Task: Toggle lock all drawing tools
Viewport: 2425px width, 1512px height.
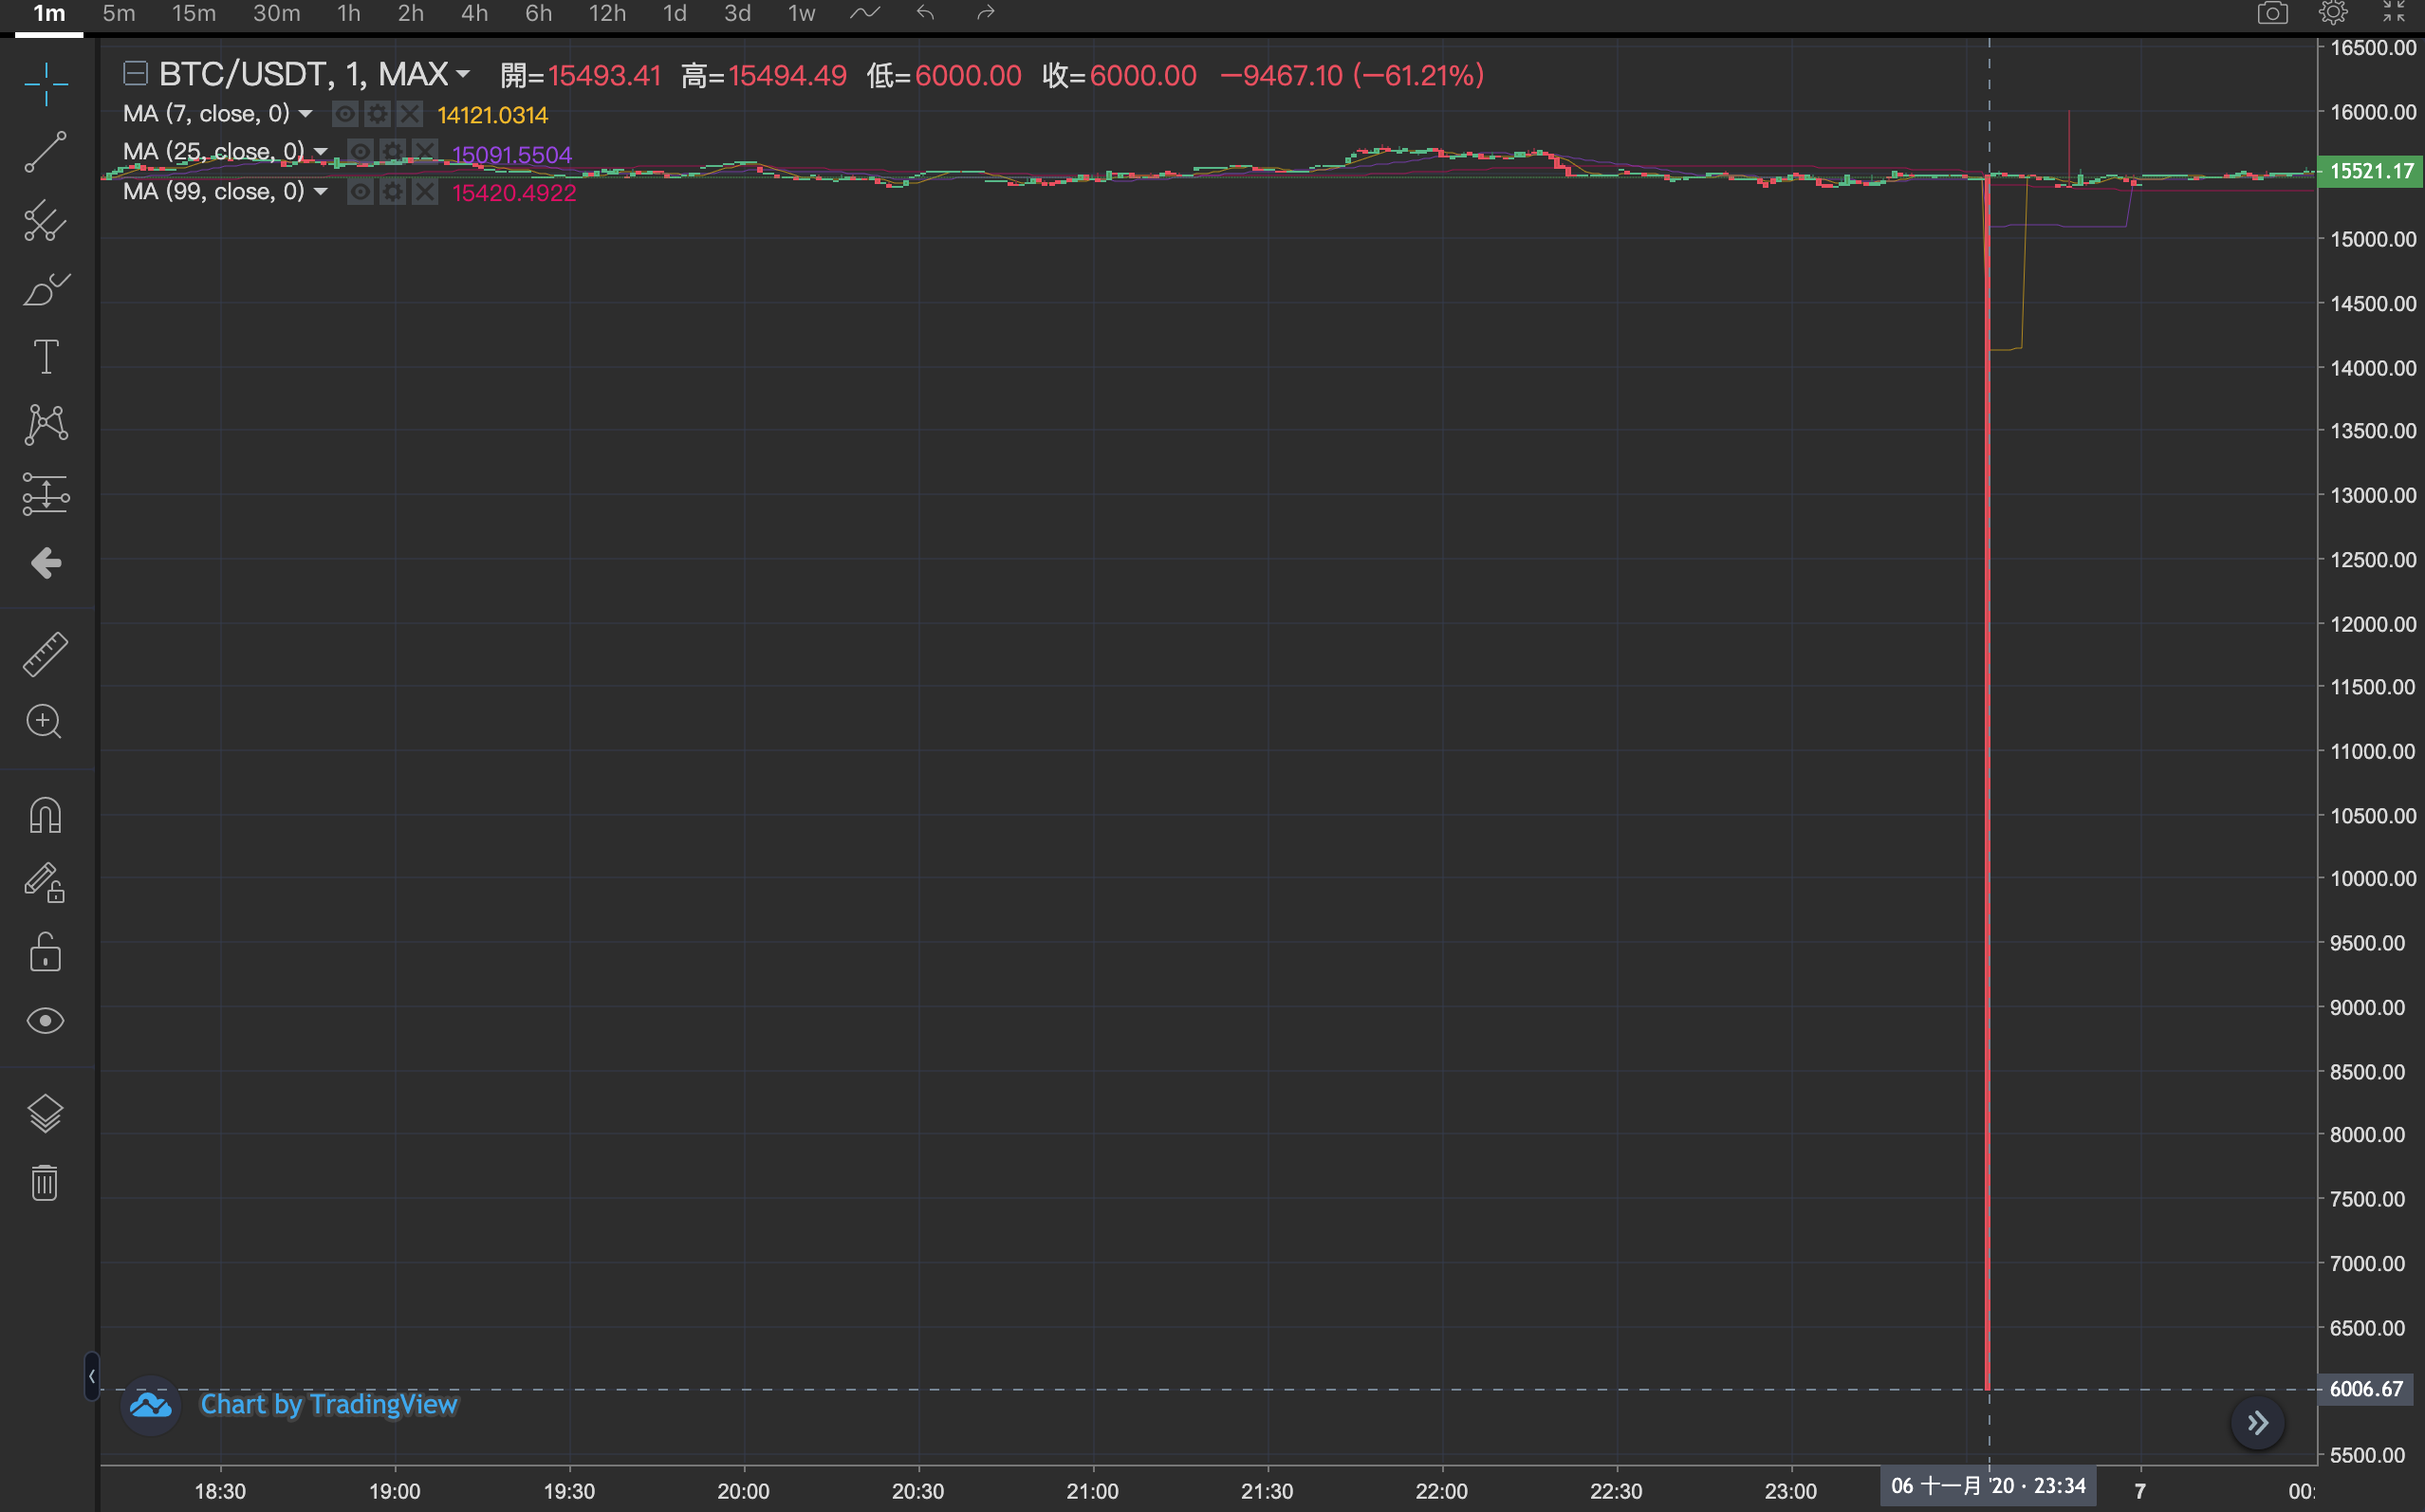Action: [x=46, y=952]
